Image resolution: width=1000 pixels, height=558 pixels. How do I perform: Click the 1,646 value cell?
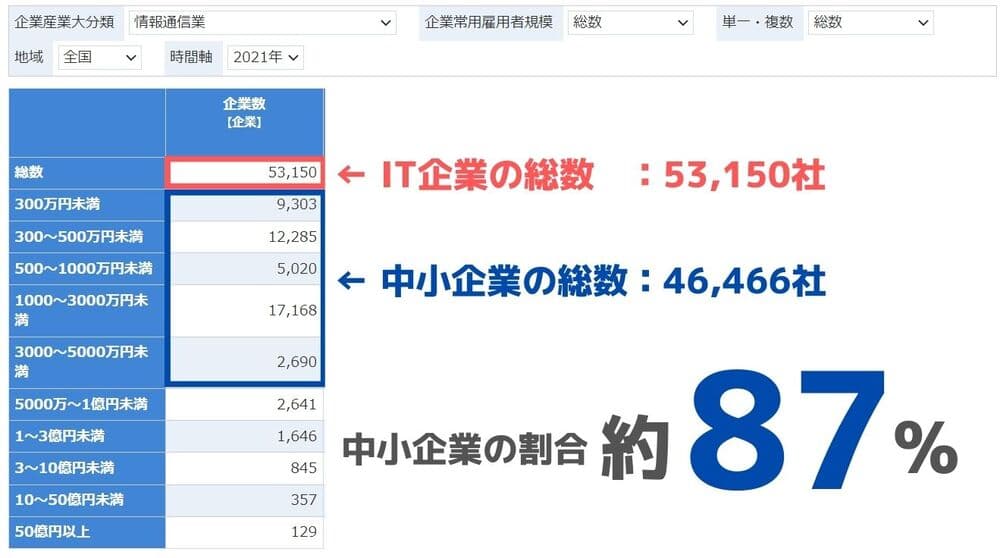pos(244,436)
